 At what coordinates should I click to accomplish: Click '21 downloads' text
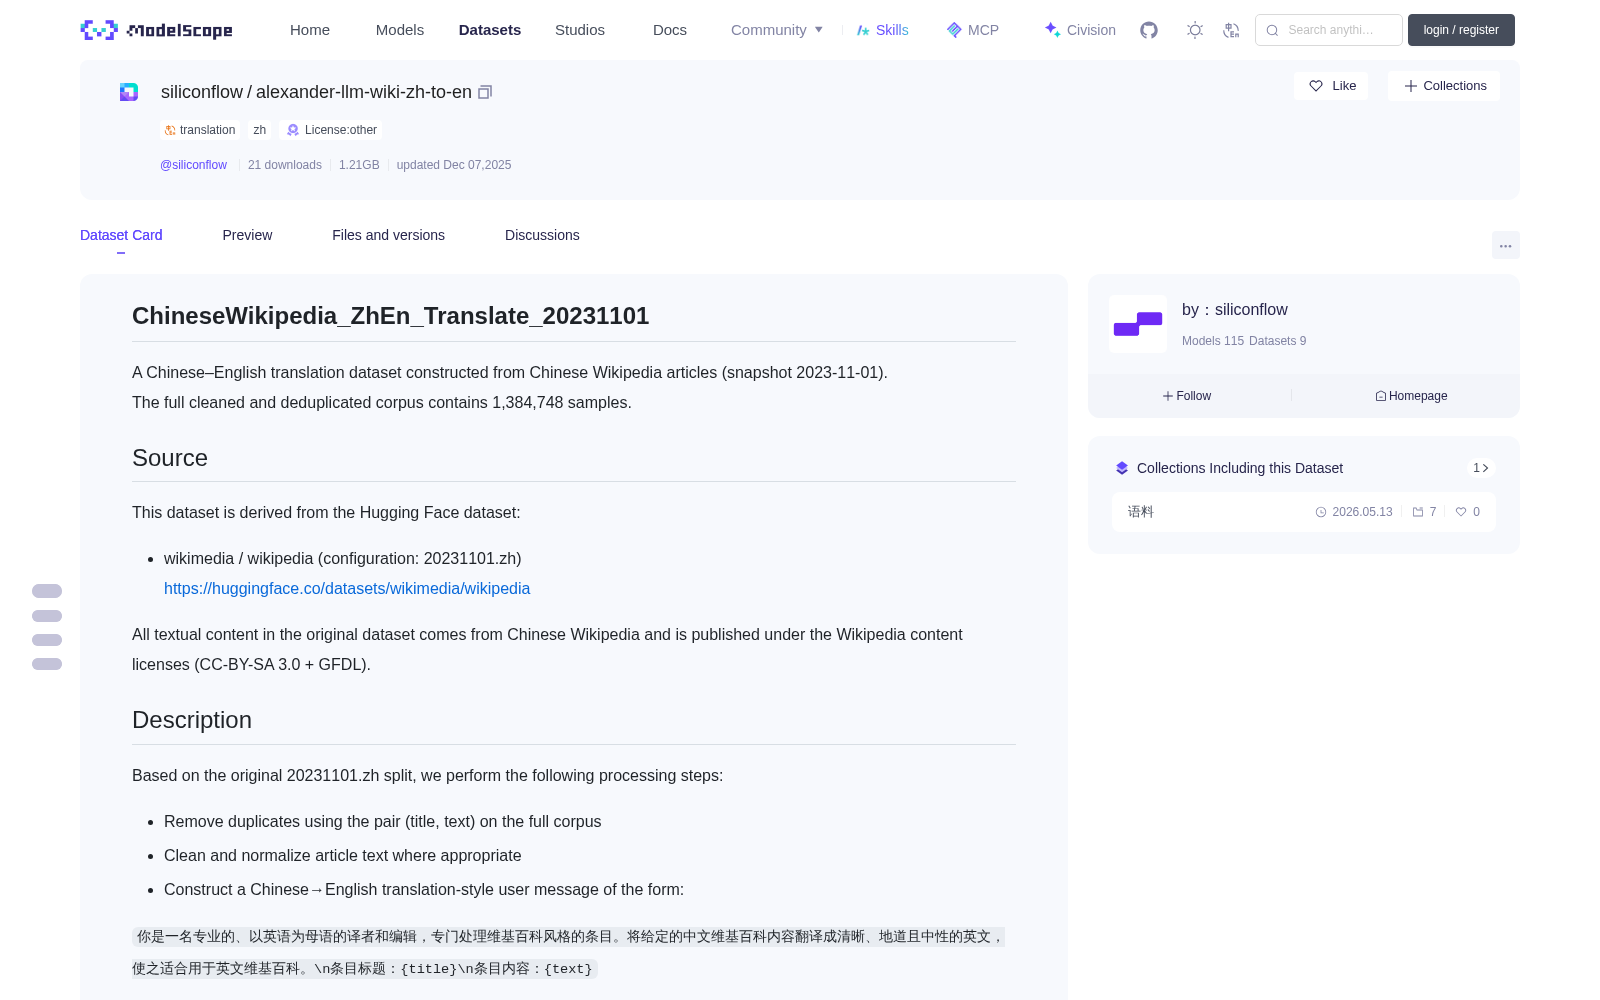point(285,165)
